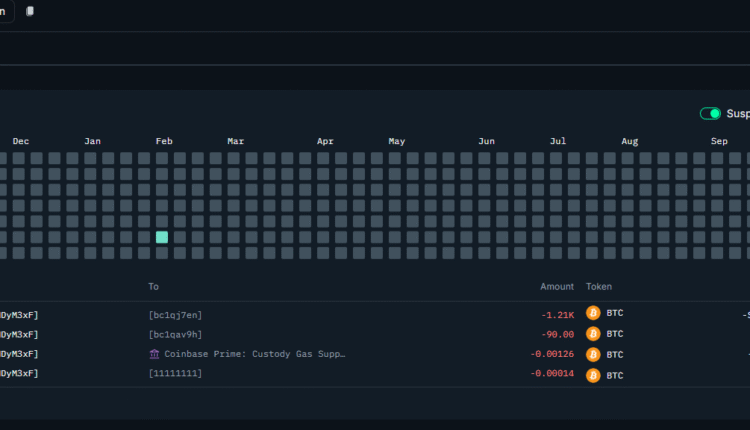
Task: Toggle the green Susp... switch off
Action: pos(710,114)
